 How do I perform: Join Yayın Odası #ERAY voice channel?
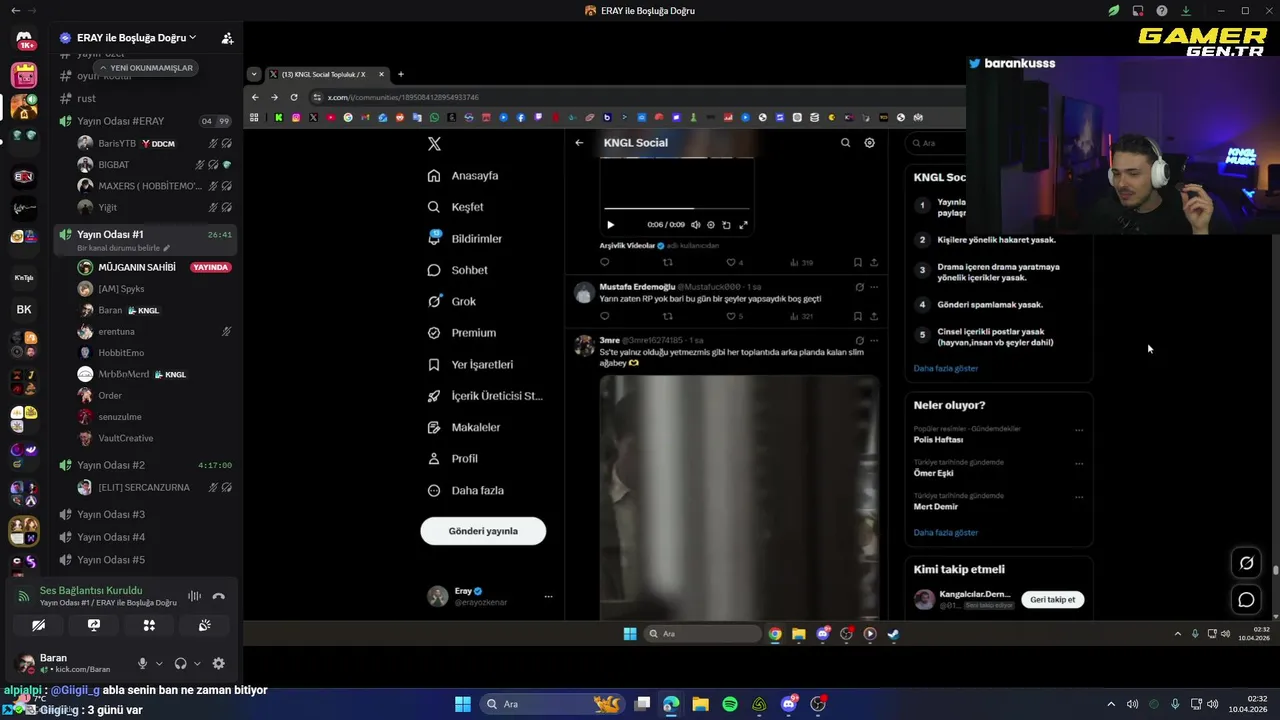coord(145,121)
